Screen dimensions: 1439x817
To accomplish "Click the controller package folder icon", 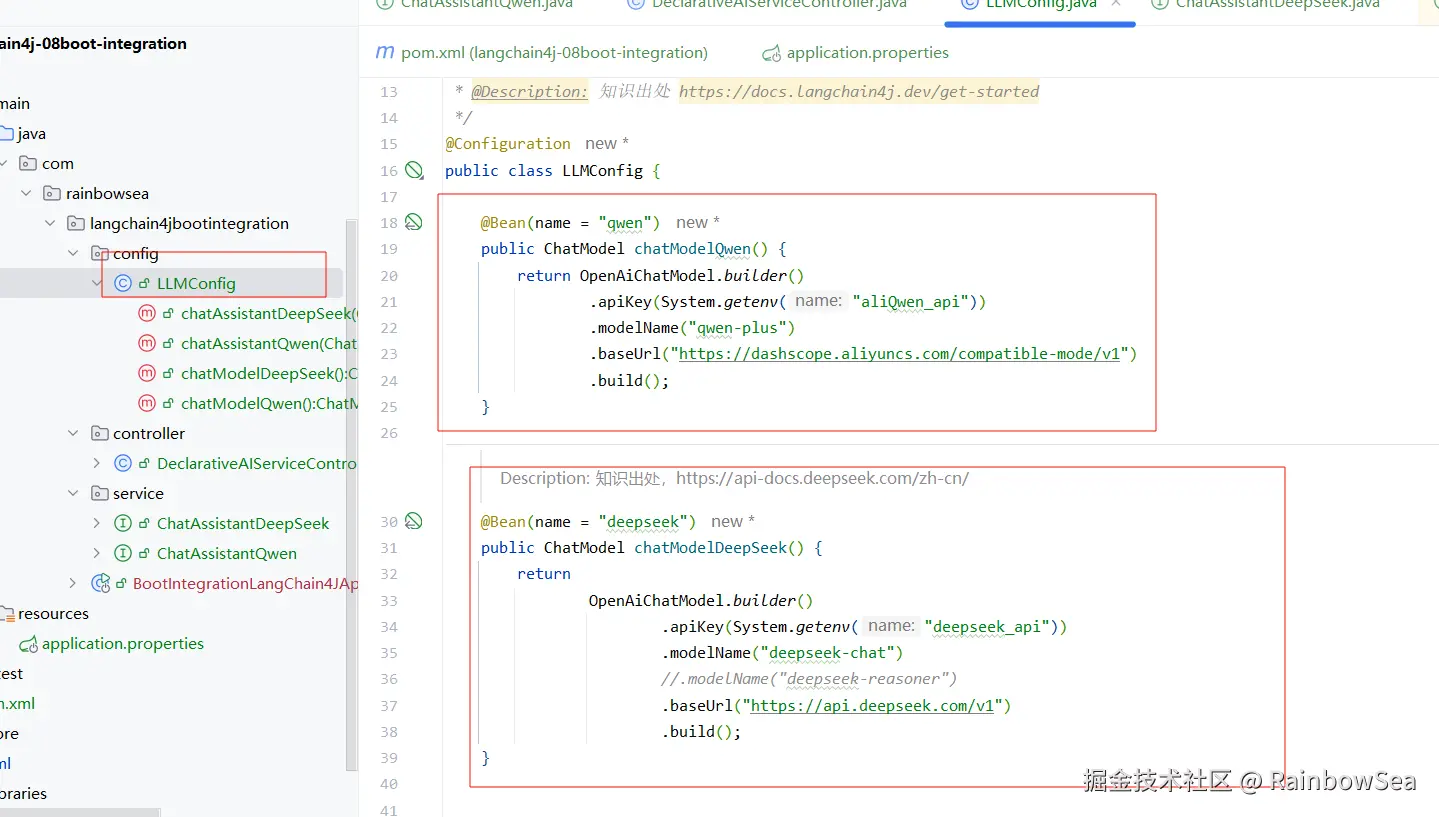I will [99, 433].
